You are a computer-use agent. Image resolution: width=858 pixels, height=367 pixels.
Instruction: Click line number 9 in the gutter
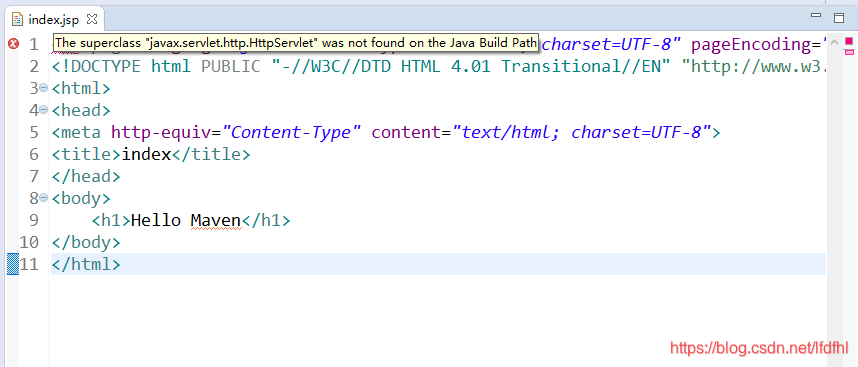tap(34, 220)
